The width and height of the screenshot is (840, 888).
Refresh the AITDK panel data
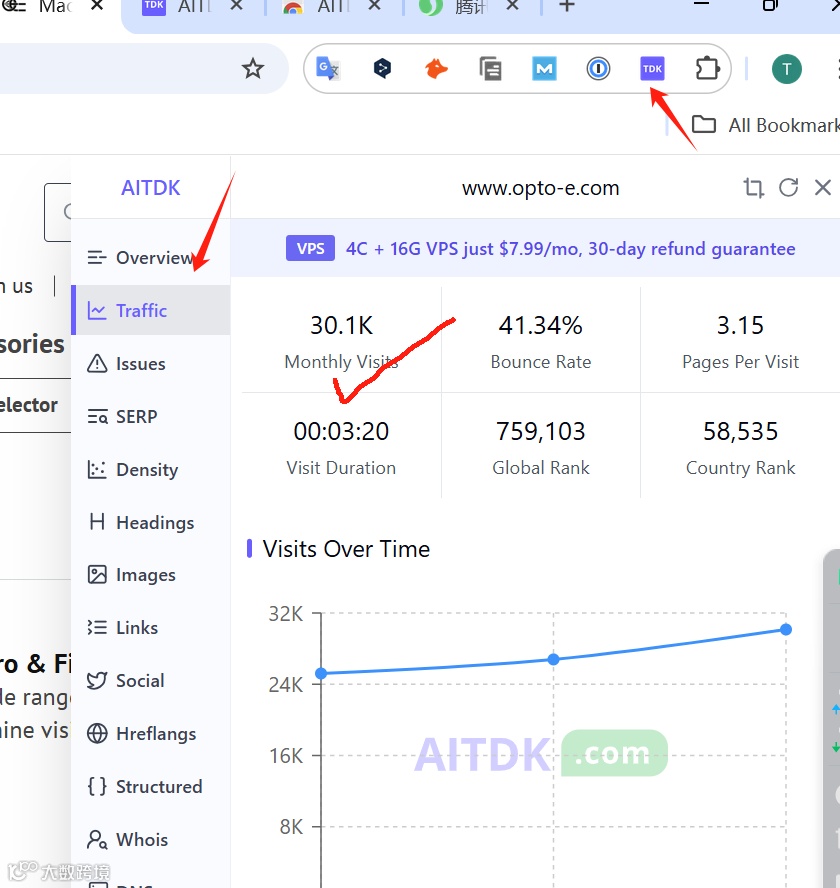788,187
